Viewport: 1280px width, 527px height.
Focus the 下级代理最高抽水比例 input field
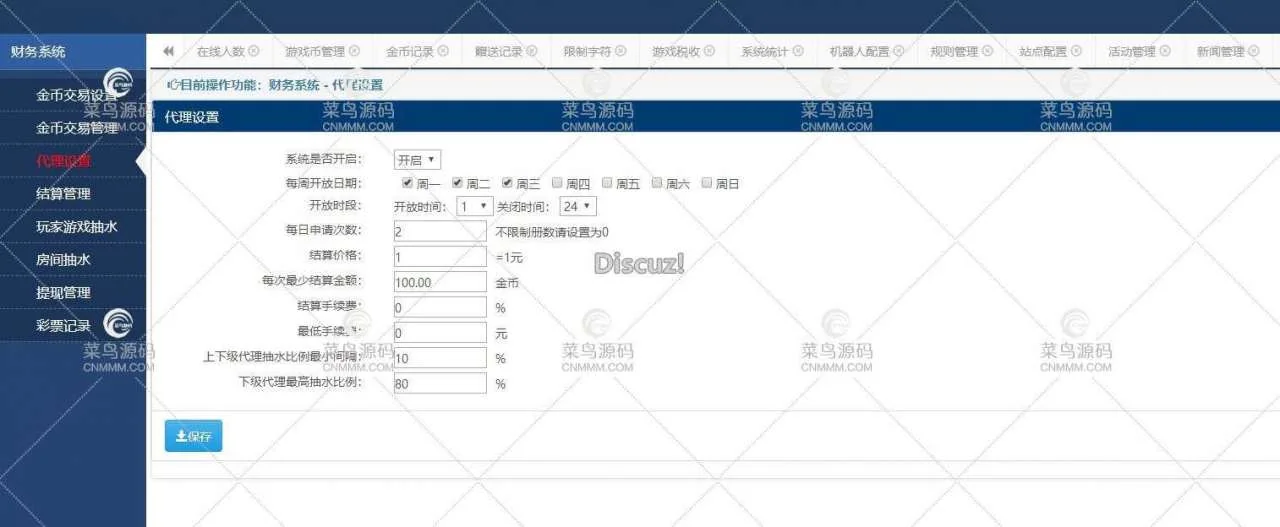(x=440, y=383)
